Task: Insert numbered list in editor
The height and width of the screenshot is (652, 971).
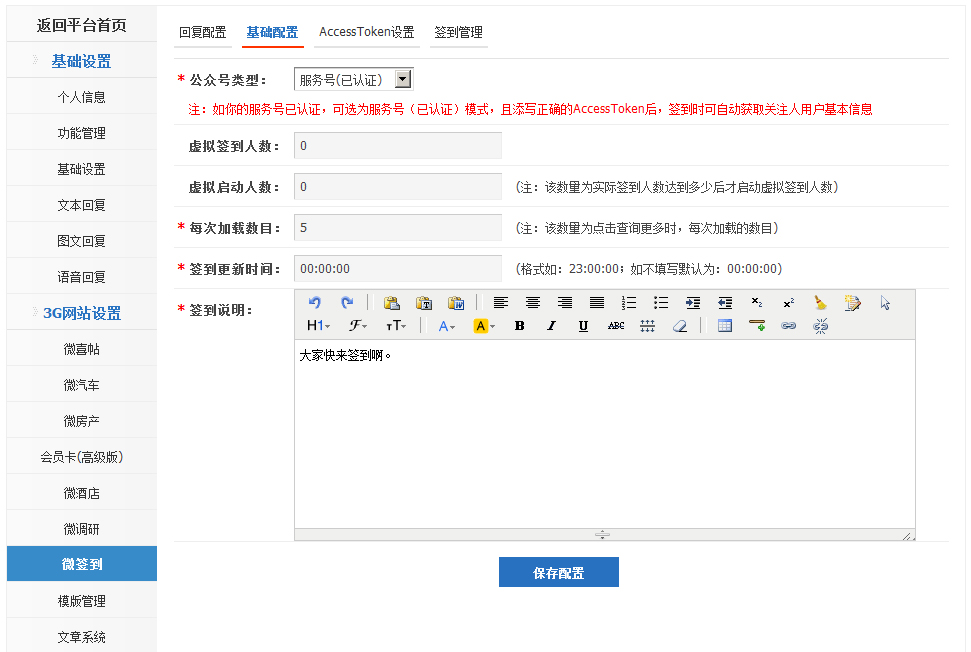Action: tap(629, 302)
